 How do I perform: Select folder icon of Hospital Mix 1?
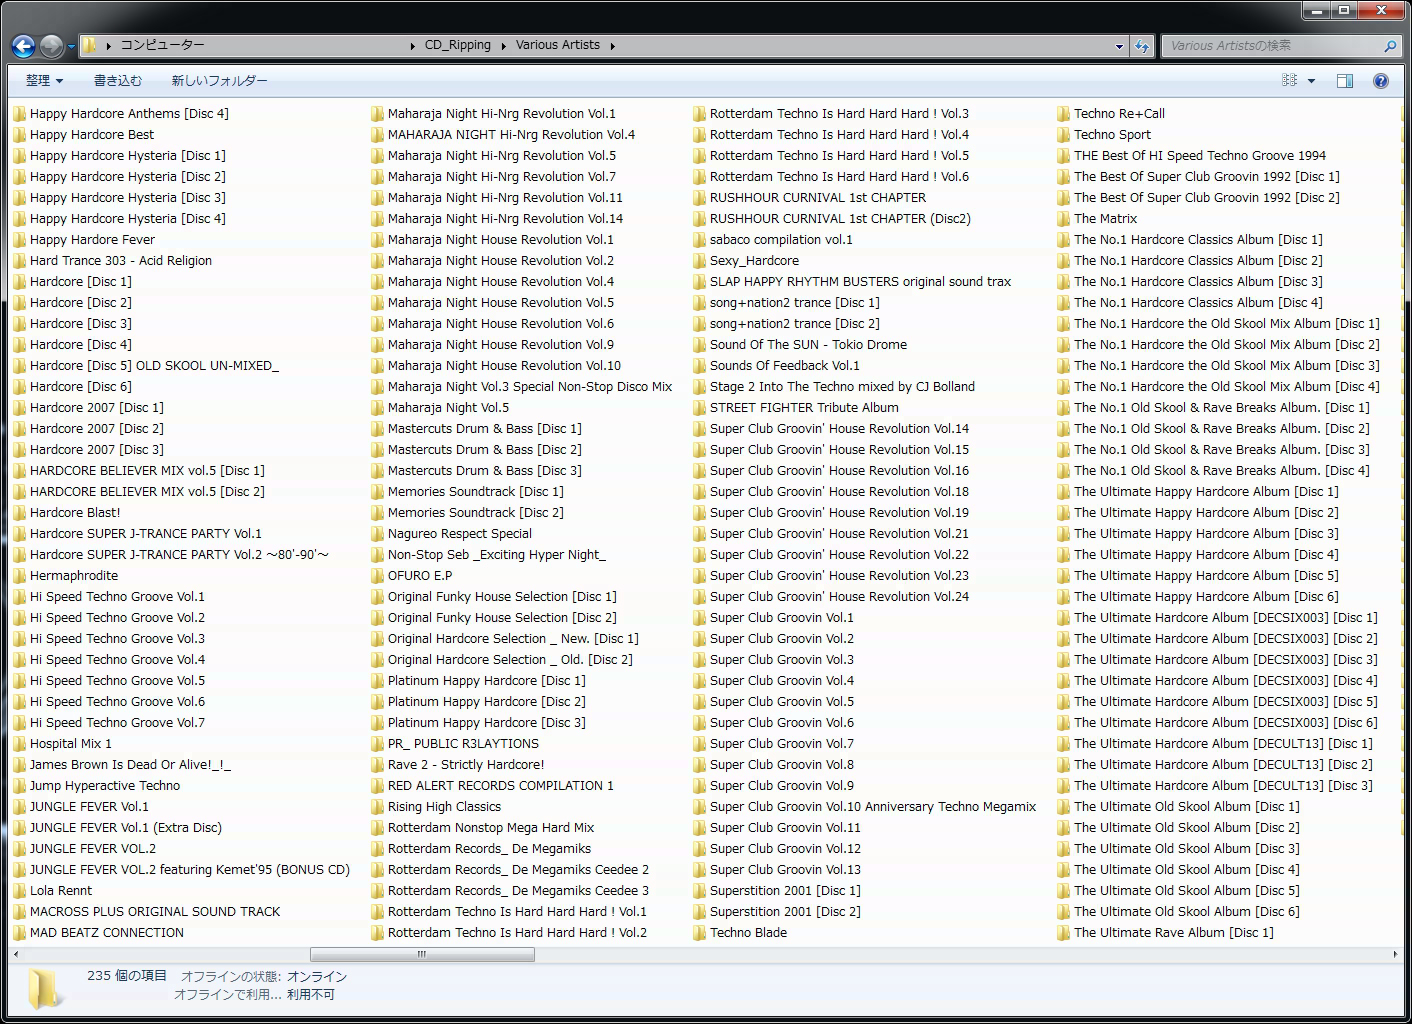pyautogui.click(x=19, y=744)
